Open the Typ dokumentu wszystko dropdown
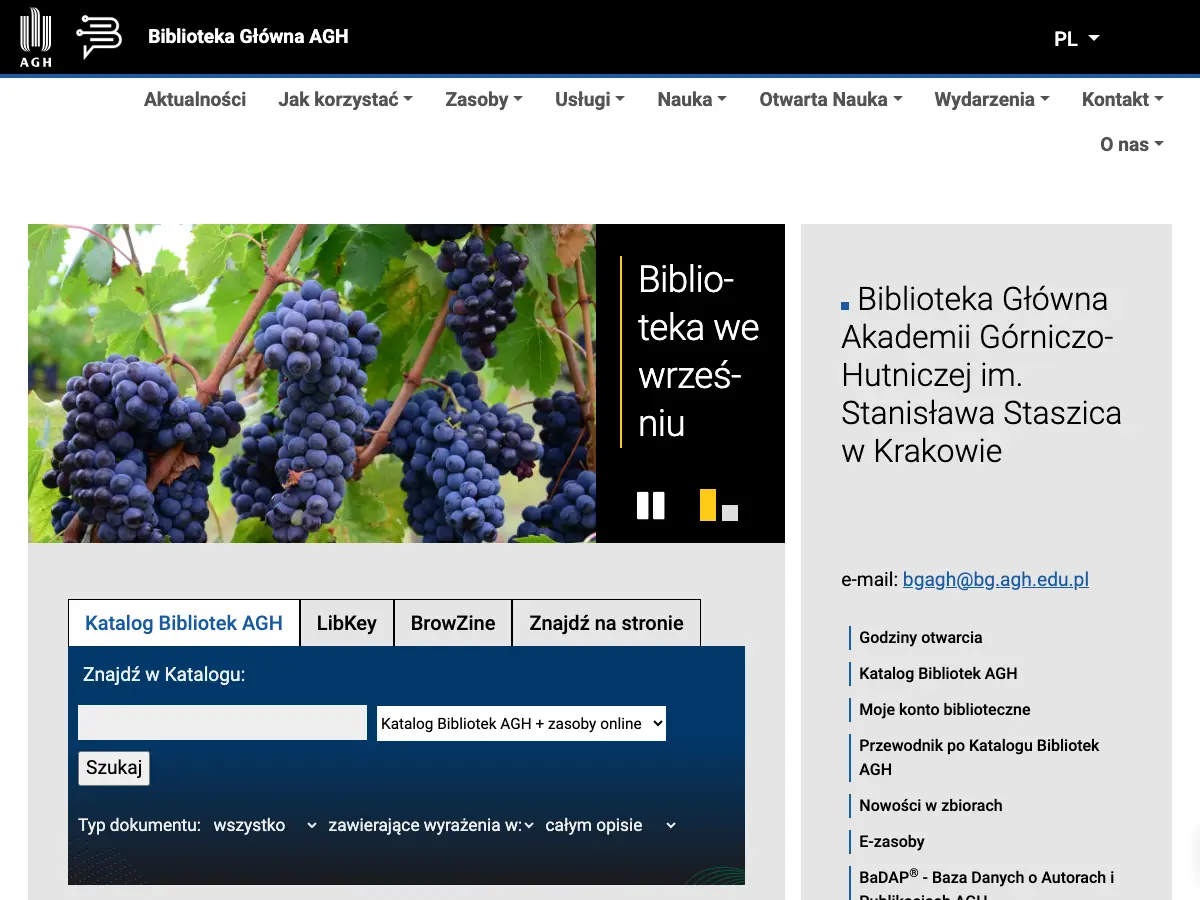 pyautogui.click(x=265, y=825)
